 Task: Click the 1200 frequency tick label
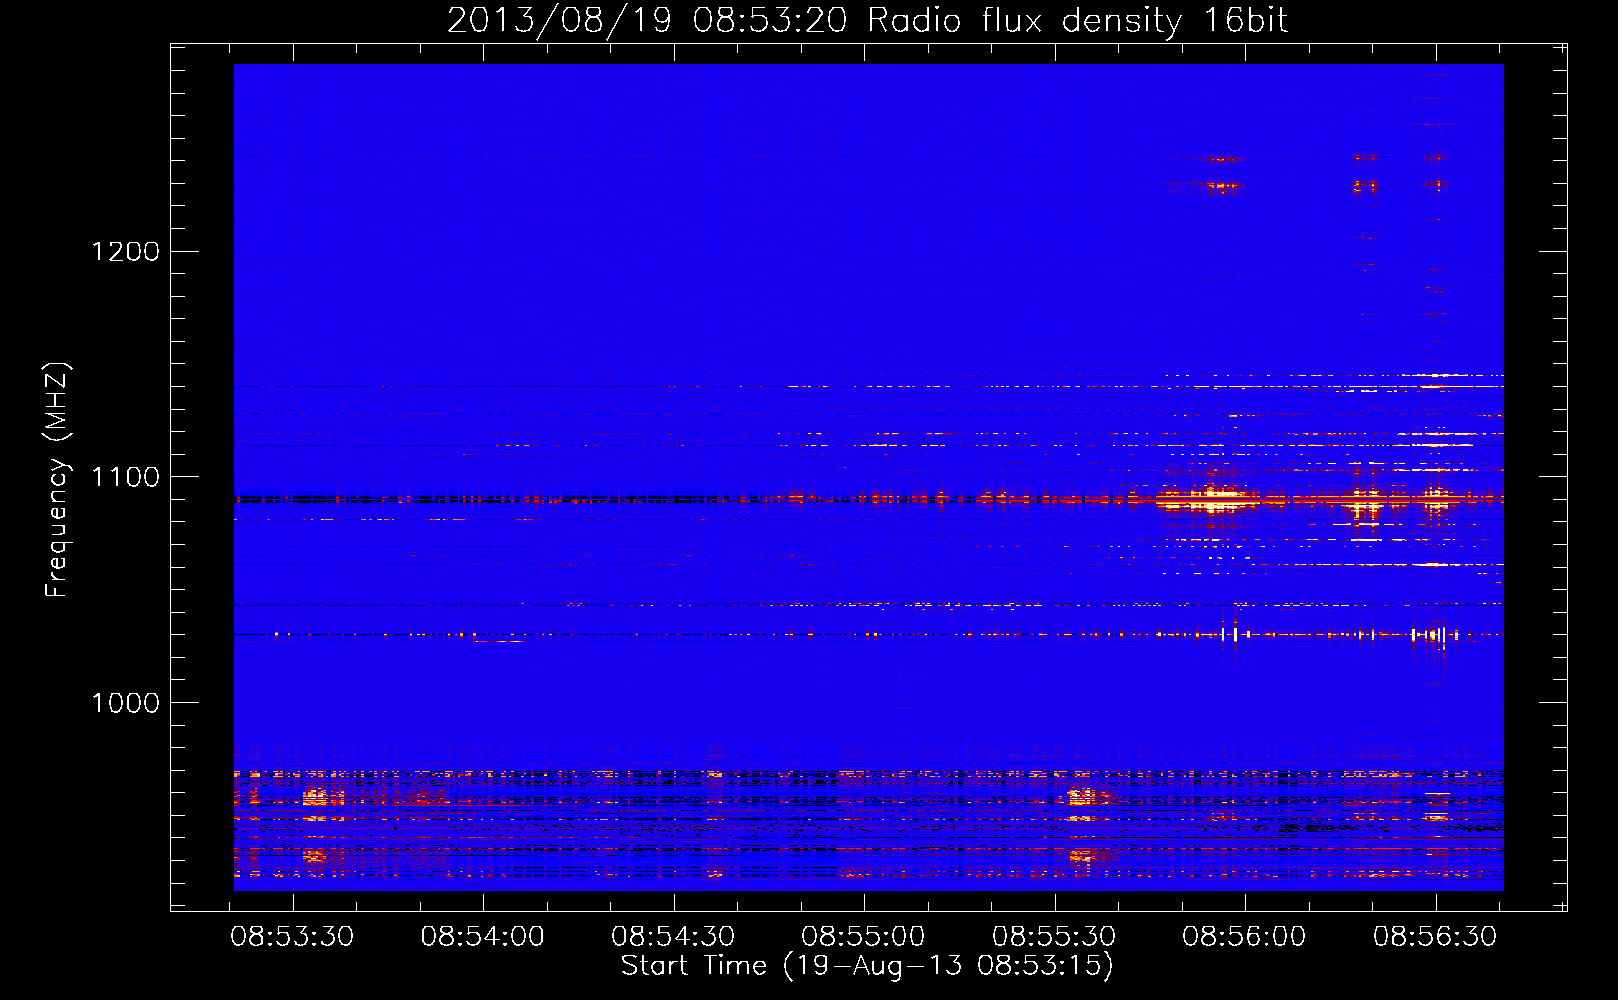tap(126, 251)
